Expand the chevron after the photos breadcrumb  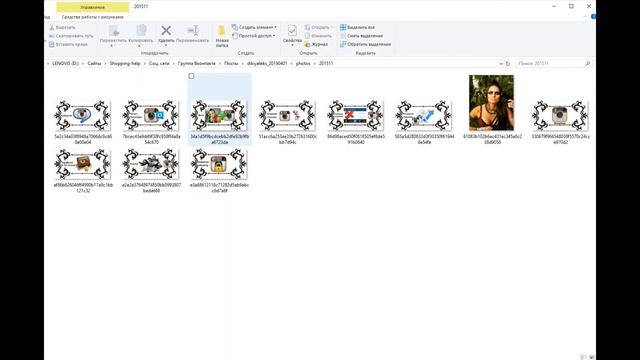click(315, 64)
